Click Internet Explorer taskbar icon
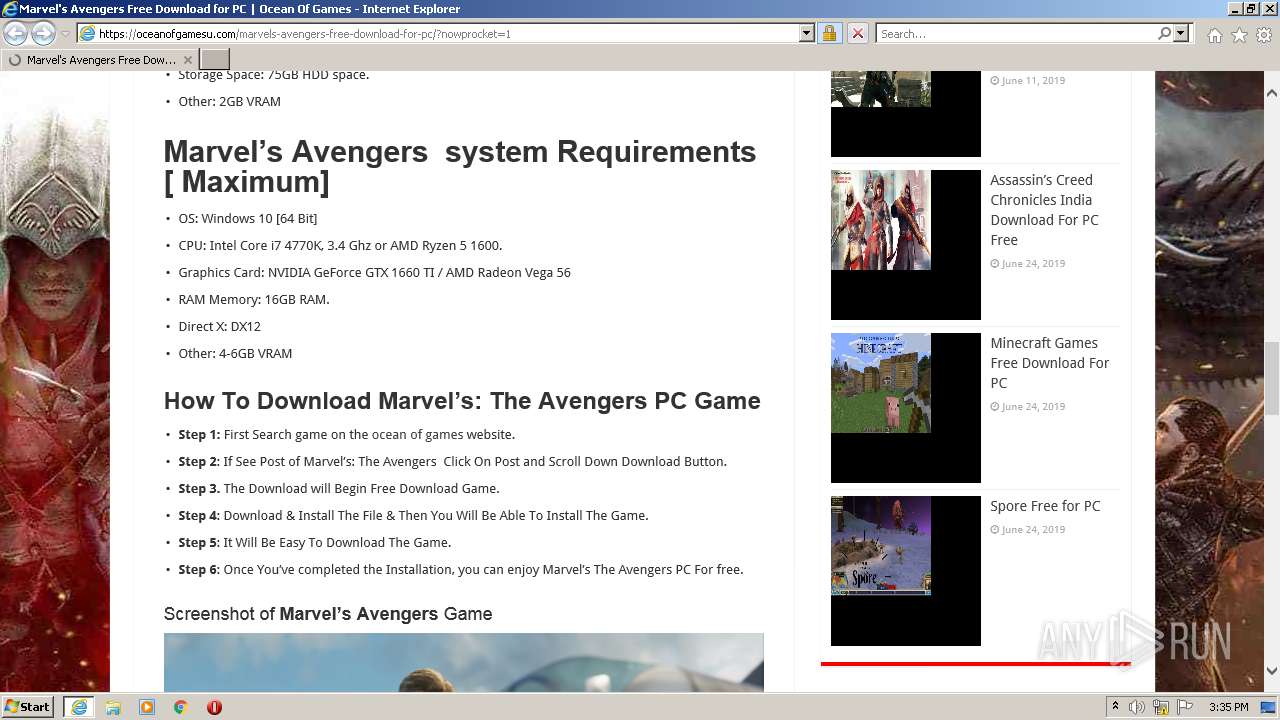 coord(79,707)
